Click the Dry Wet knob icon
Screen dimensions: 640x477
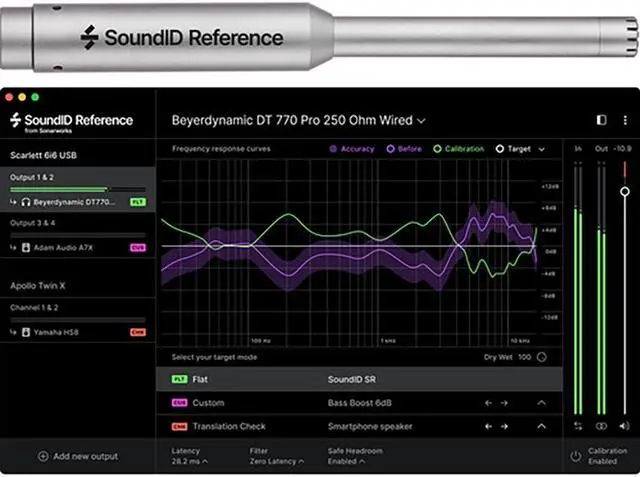pos(542,356)
